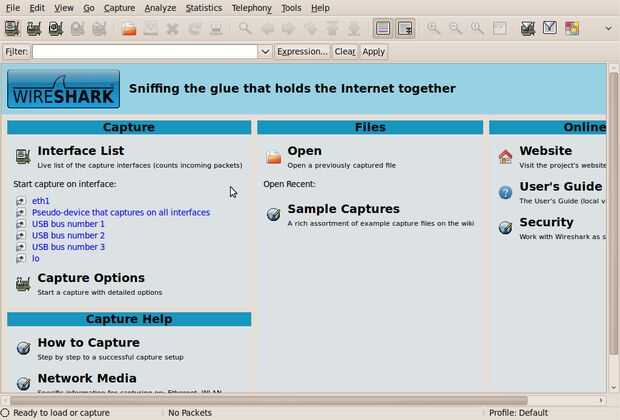Click the Find Packet magnifier icon
Image resolution: width=620 pixels, height=420 pixels.
[x=245, y=28]
